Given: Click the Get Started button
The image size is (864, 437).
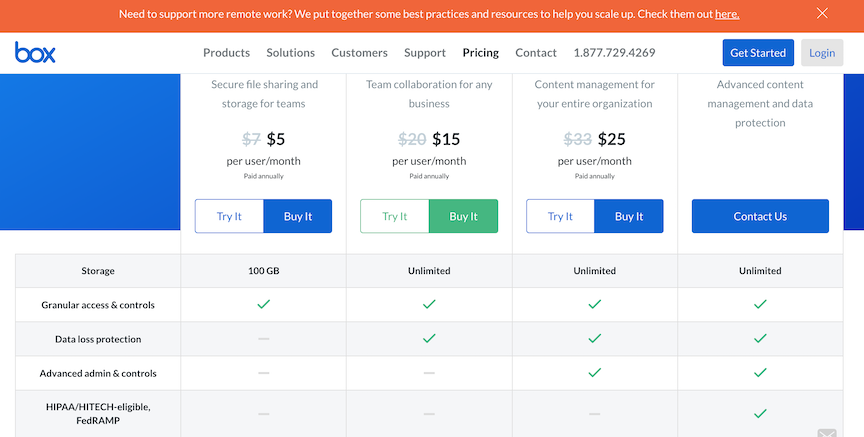Looking at the screenshot, I should [x=758, y=53].
